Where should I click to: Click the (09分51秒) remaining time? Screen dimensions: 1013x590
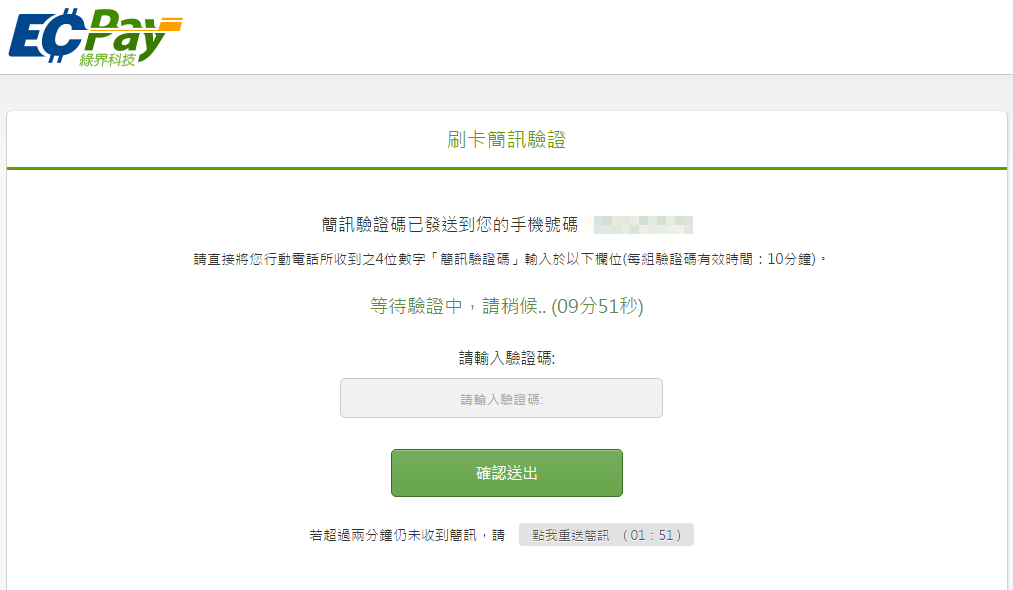598,306
